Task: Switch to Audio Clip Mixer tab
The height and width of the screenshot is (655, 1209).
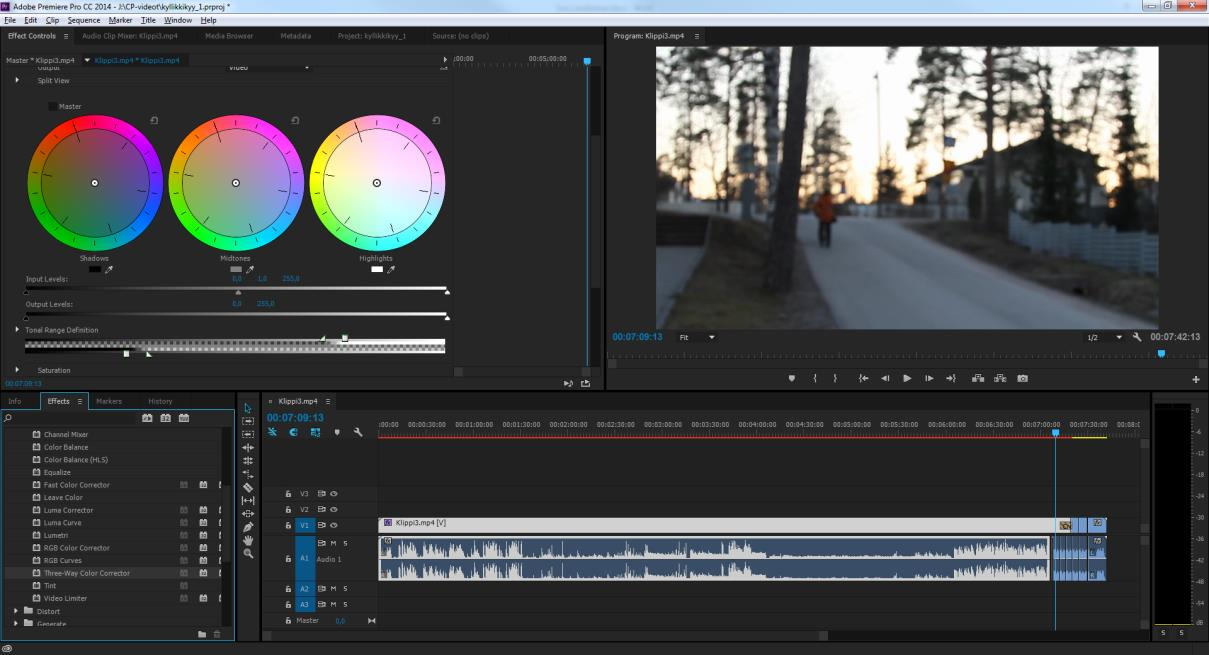Action: click(129, 36)
